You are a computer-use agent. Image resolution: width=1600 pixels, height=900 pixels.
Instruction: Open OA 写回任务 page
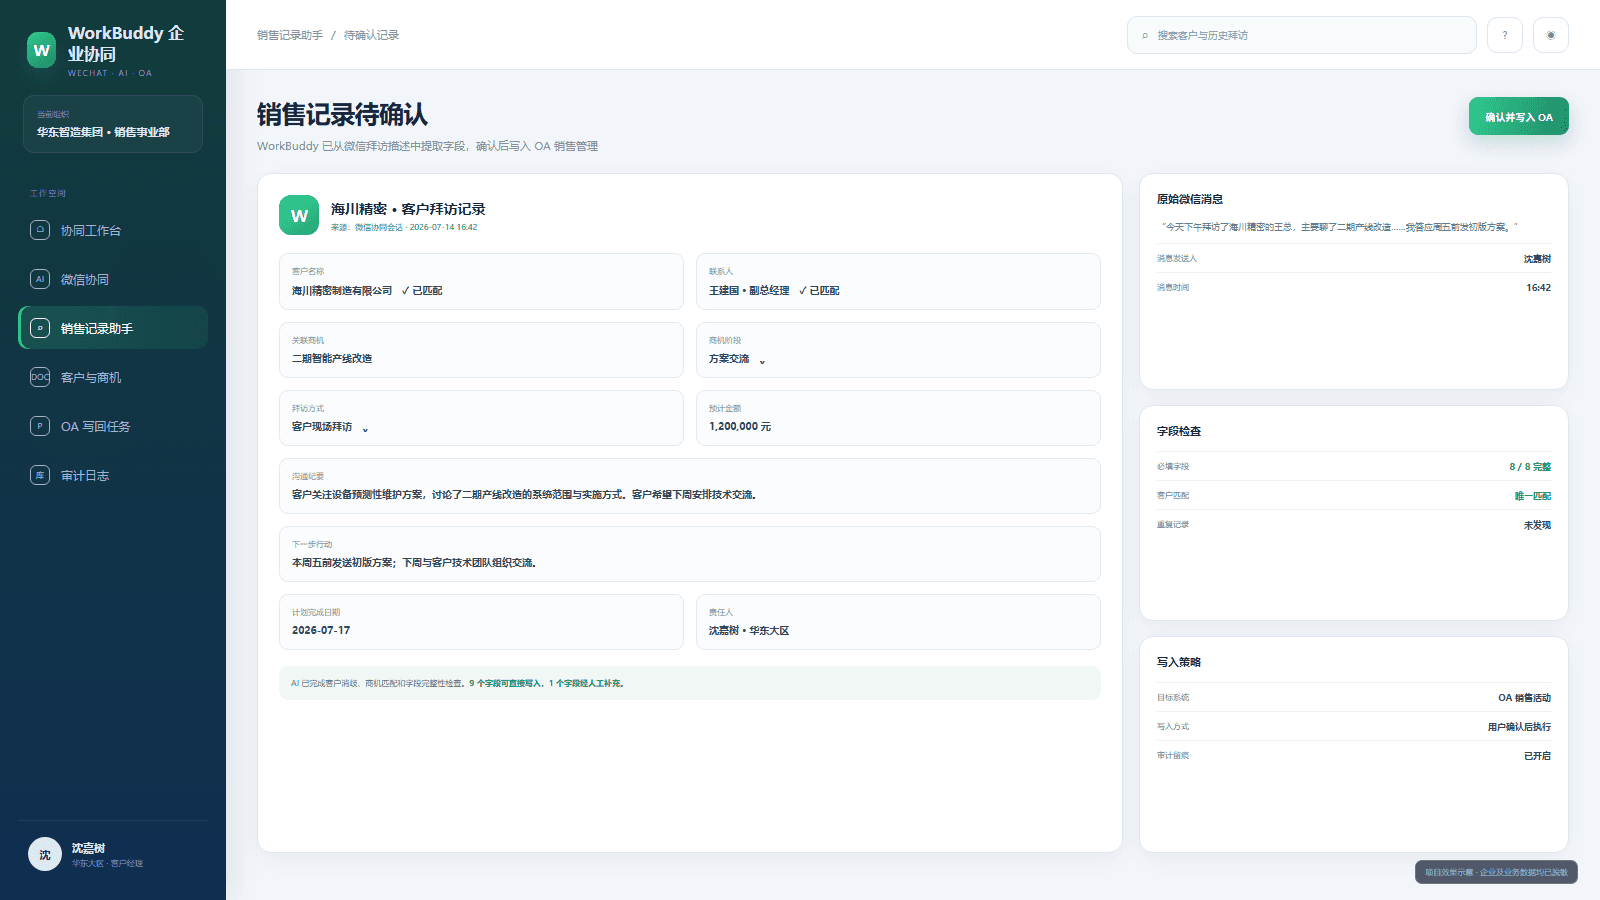(113, 426)
